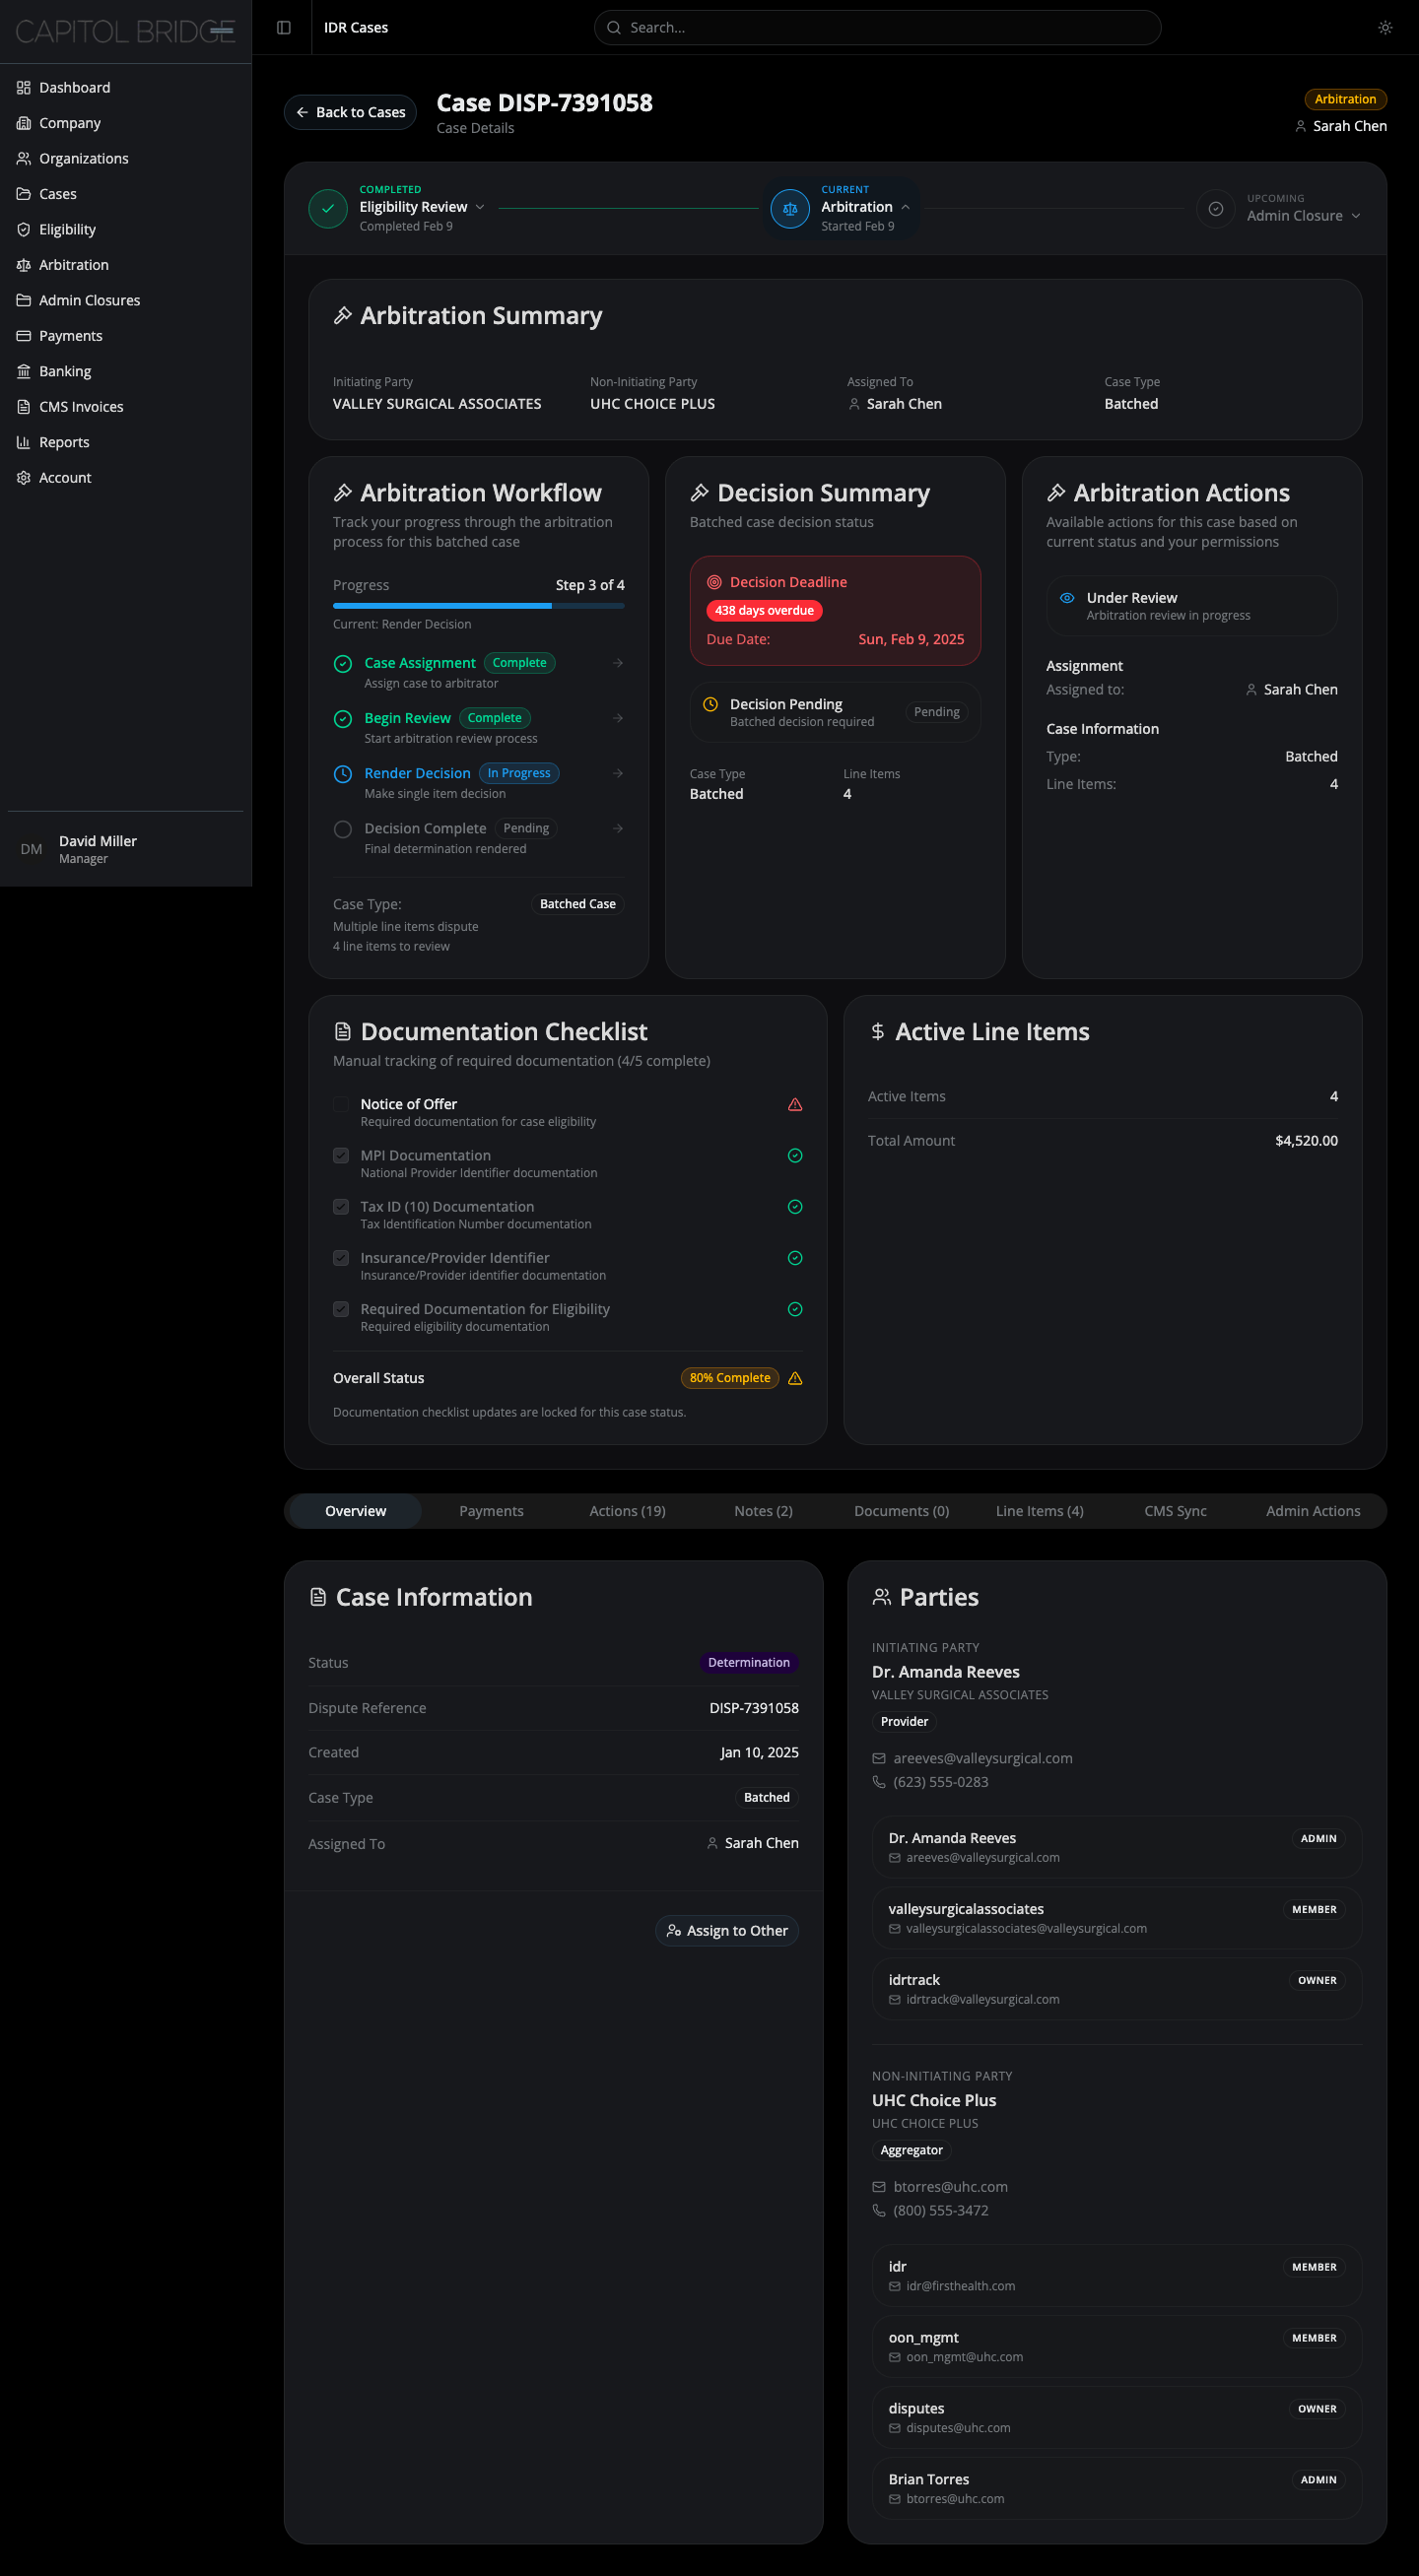Toggle the Insurance/Provider Identifier checkbox
The image size is (1419, 2576).
pos(341,1258)
